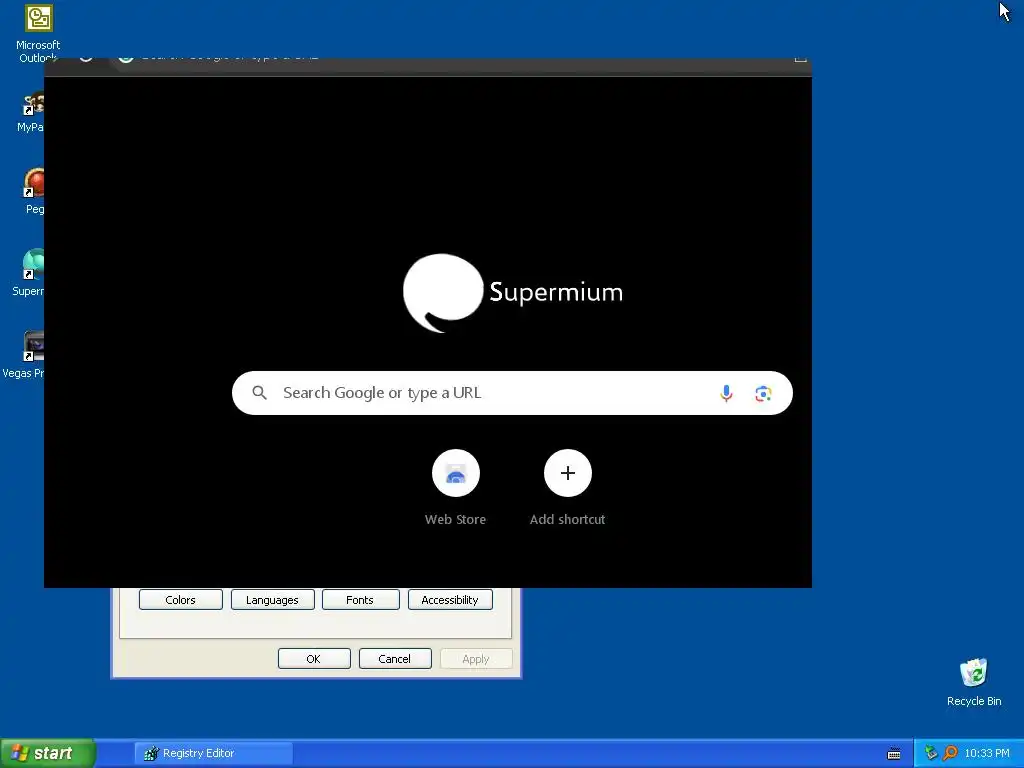This screenshot has width=1024, height=768.
Task: Click the Fonts button in the dialog
Action: 360,600
